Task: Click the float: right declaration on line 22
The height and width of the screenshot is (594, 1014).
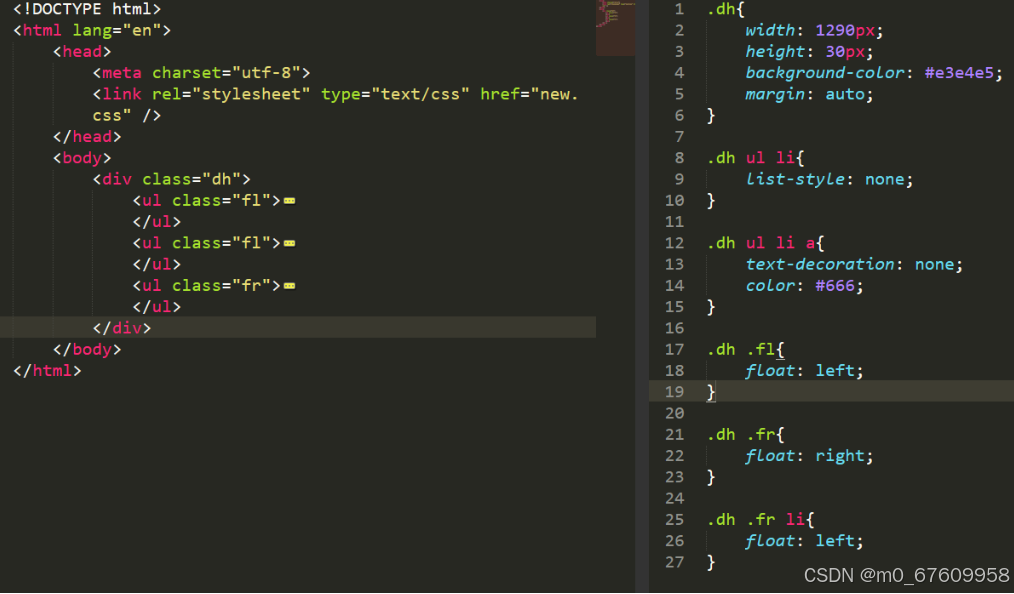Action: pos(806,455)
